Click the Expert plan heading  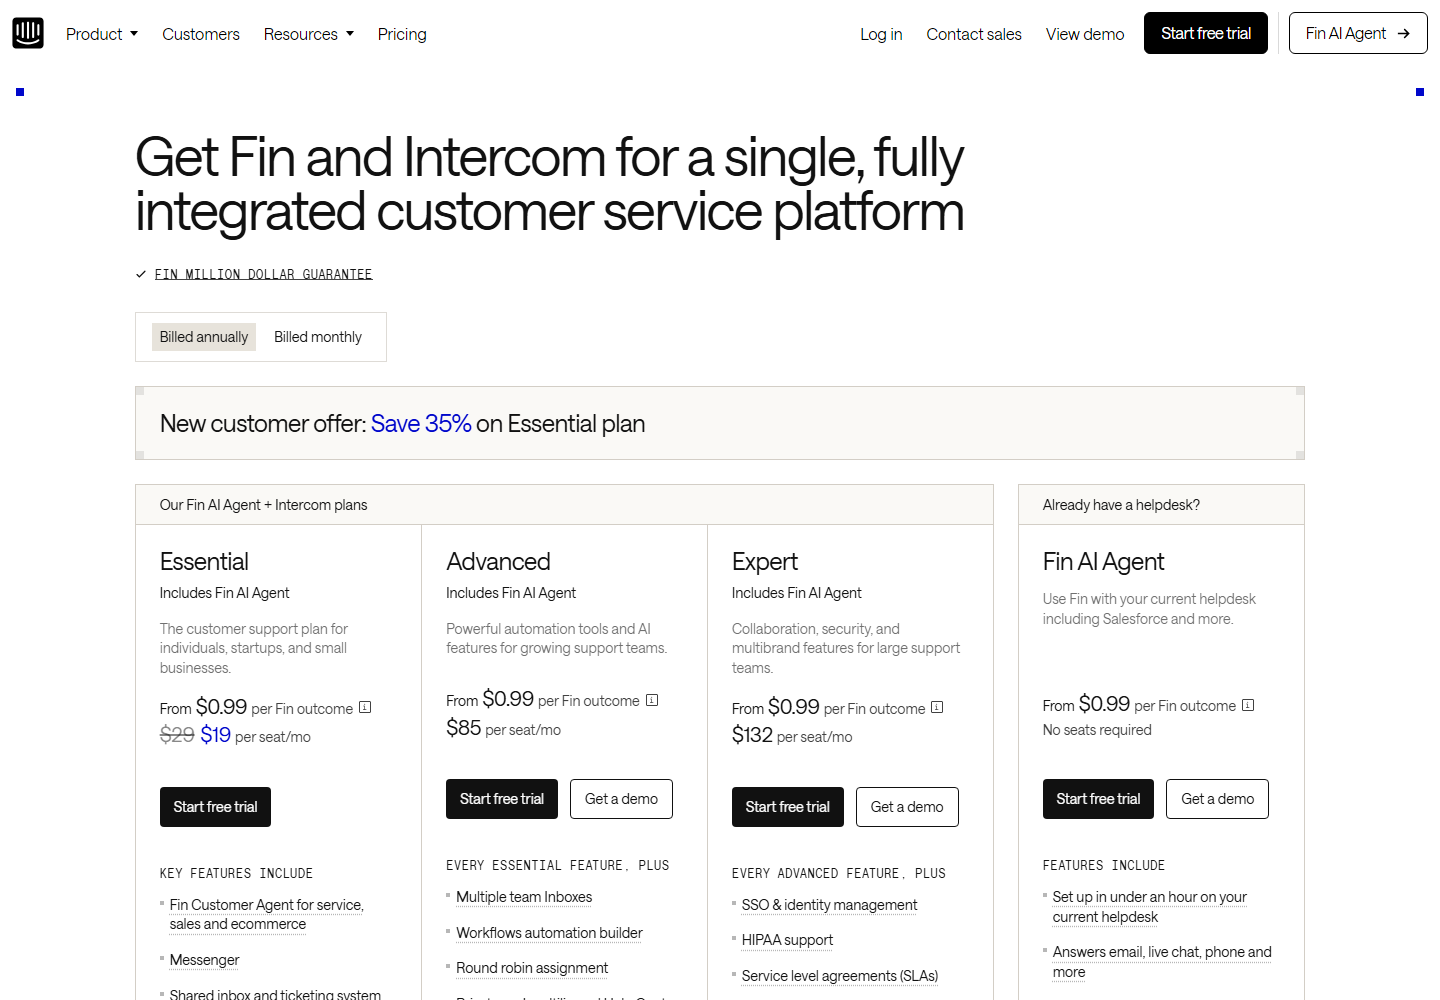(x=765, y=562)
